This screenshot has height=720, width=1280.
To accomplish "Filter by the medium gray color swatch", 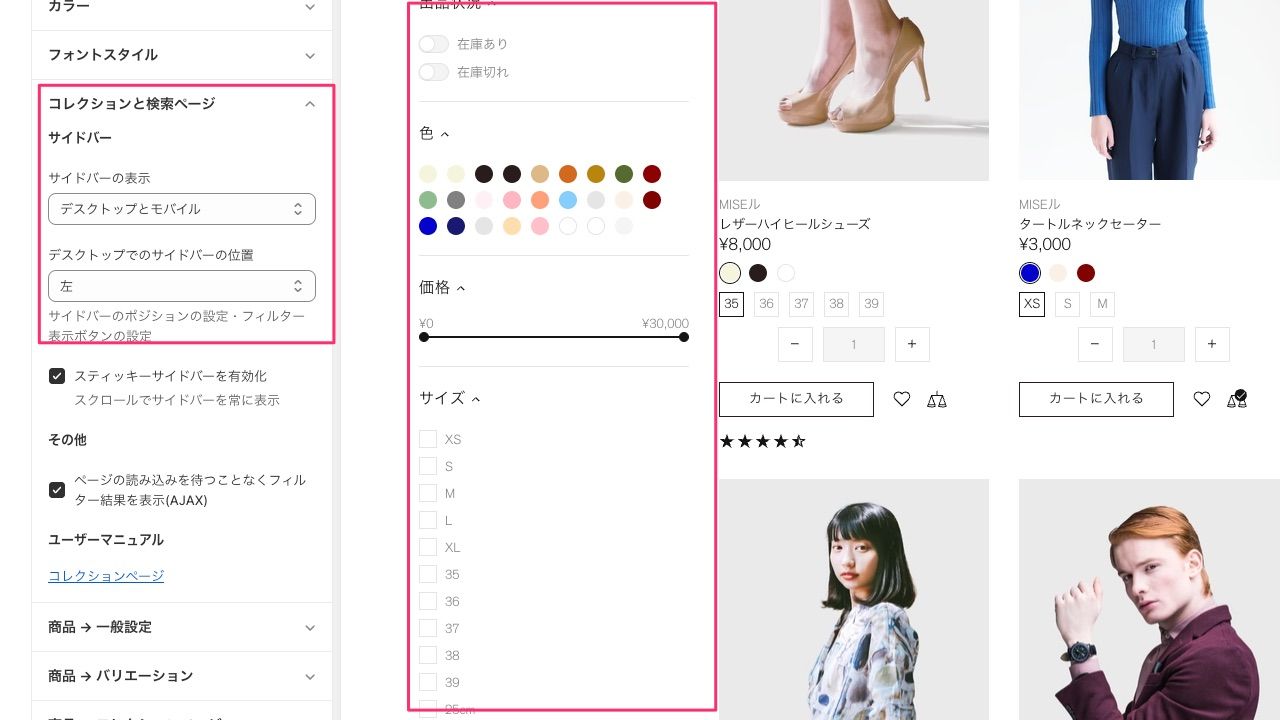I will point(456,200).
